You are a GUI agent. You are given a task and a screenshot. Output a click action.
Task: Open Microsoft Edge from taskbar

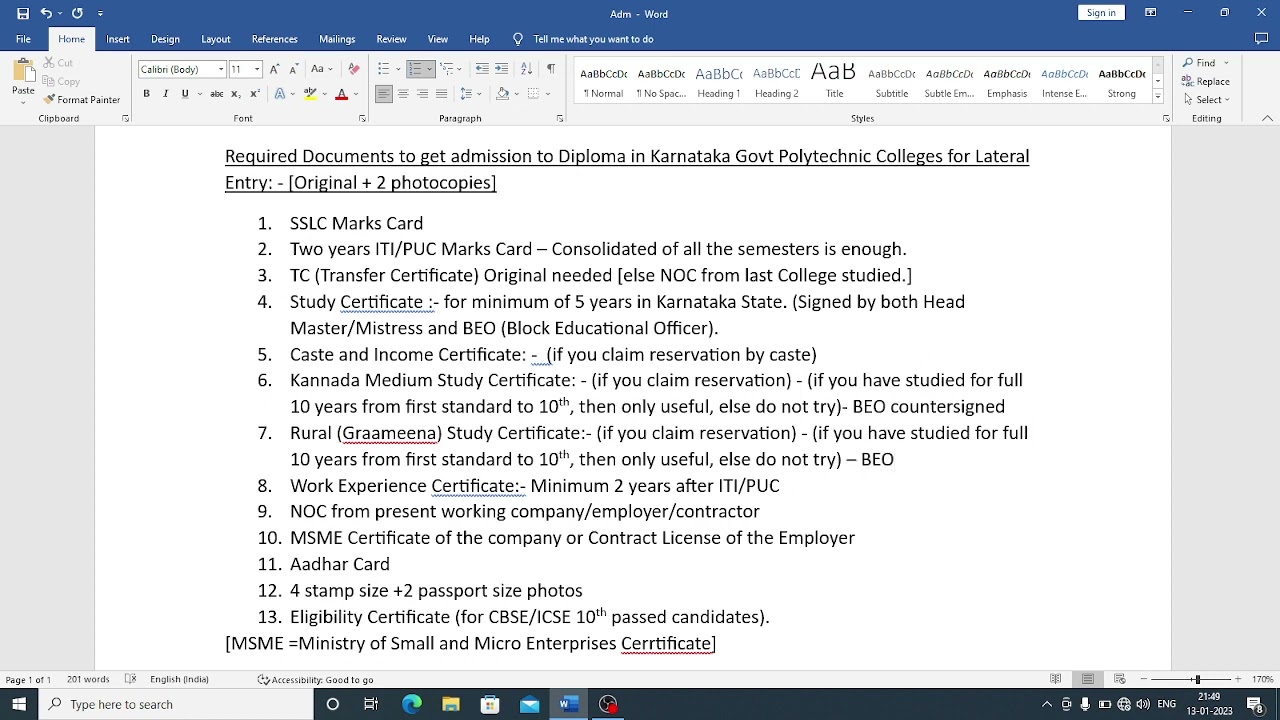(x=411, y=704)
